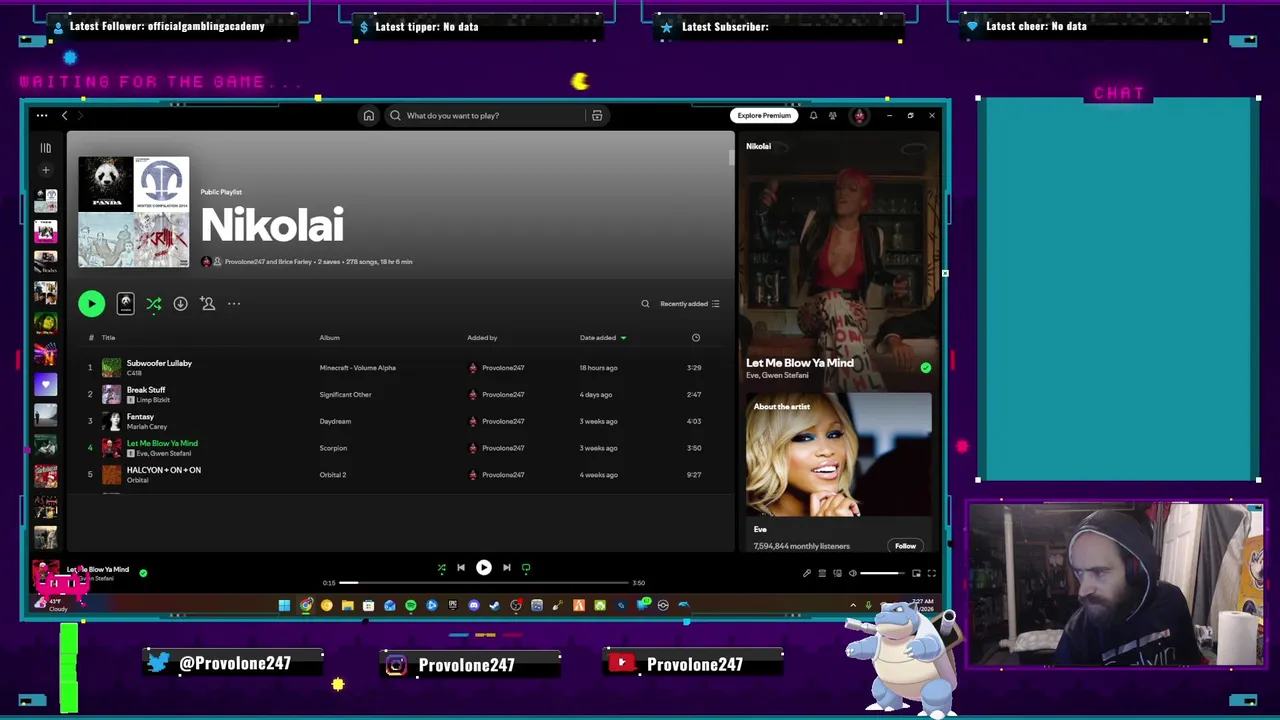Screen dimensions: 1280x720
Task: Toggle shuffle in the playlist header
Action: 154,304
